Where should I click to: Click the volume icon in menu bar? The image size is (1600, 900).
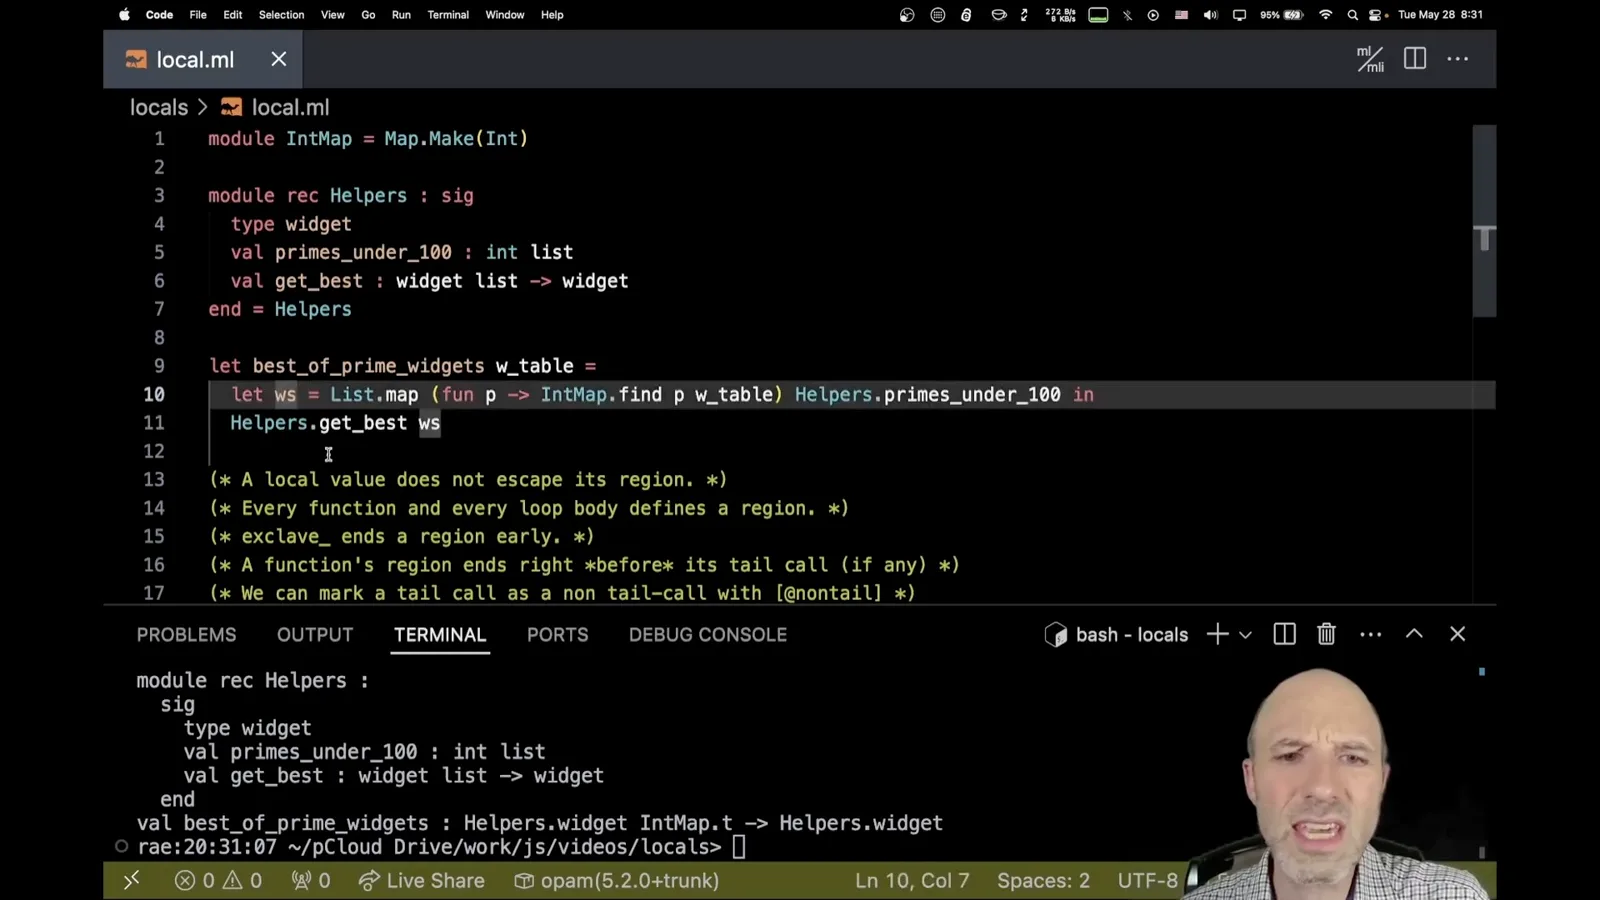[x=1210, y=15]
